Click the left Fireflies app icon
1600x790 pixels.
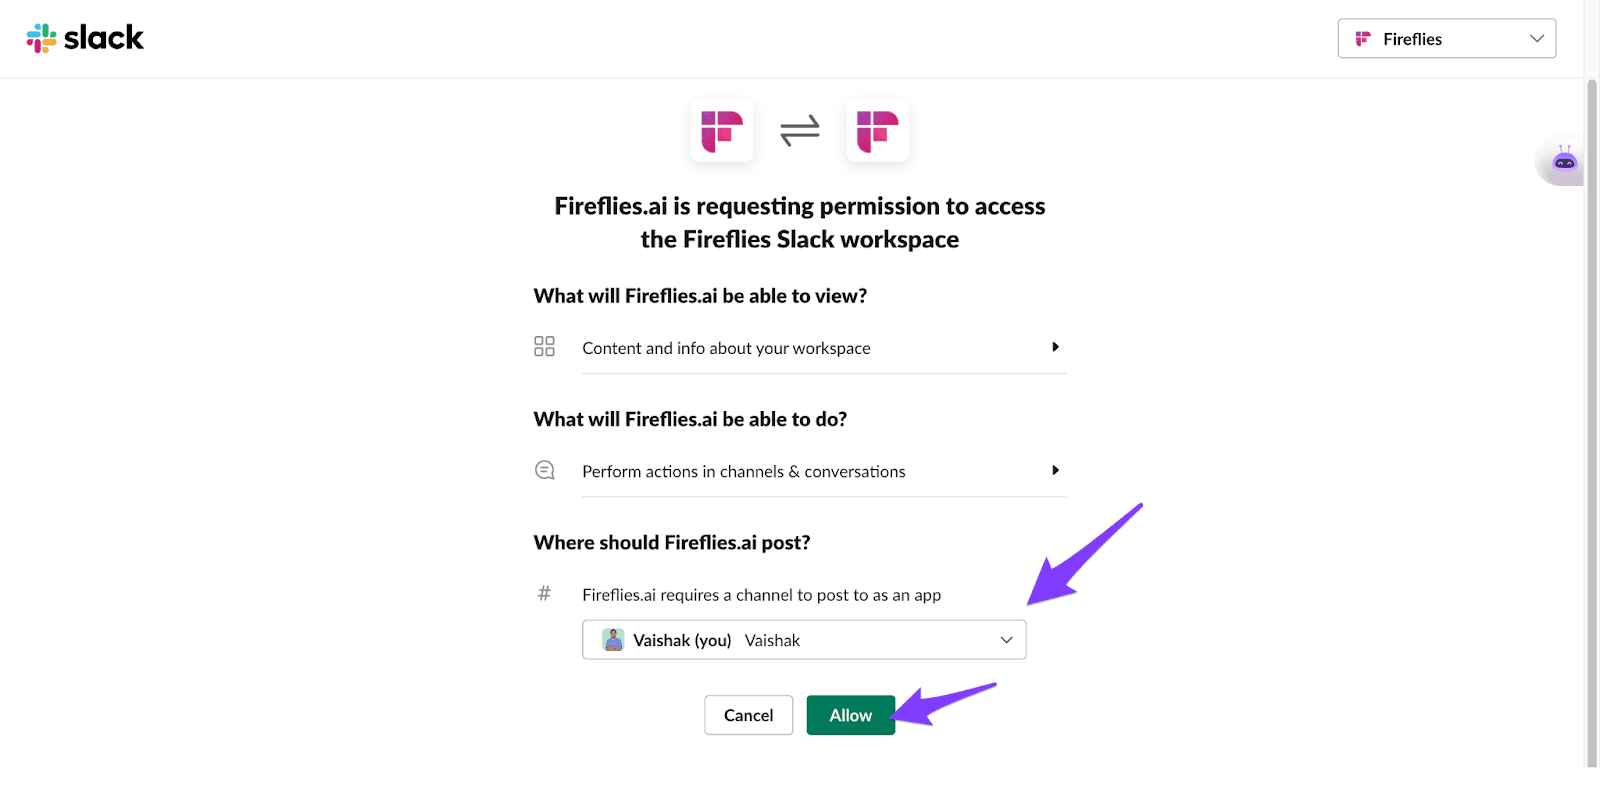pyautogui.click(x=722, y=131)
